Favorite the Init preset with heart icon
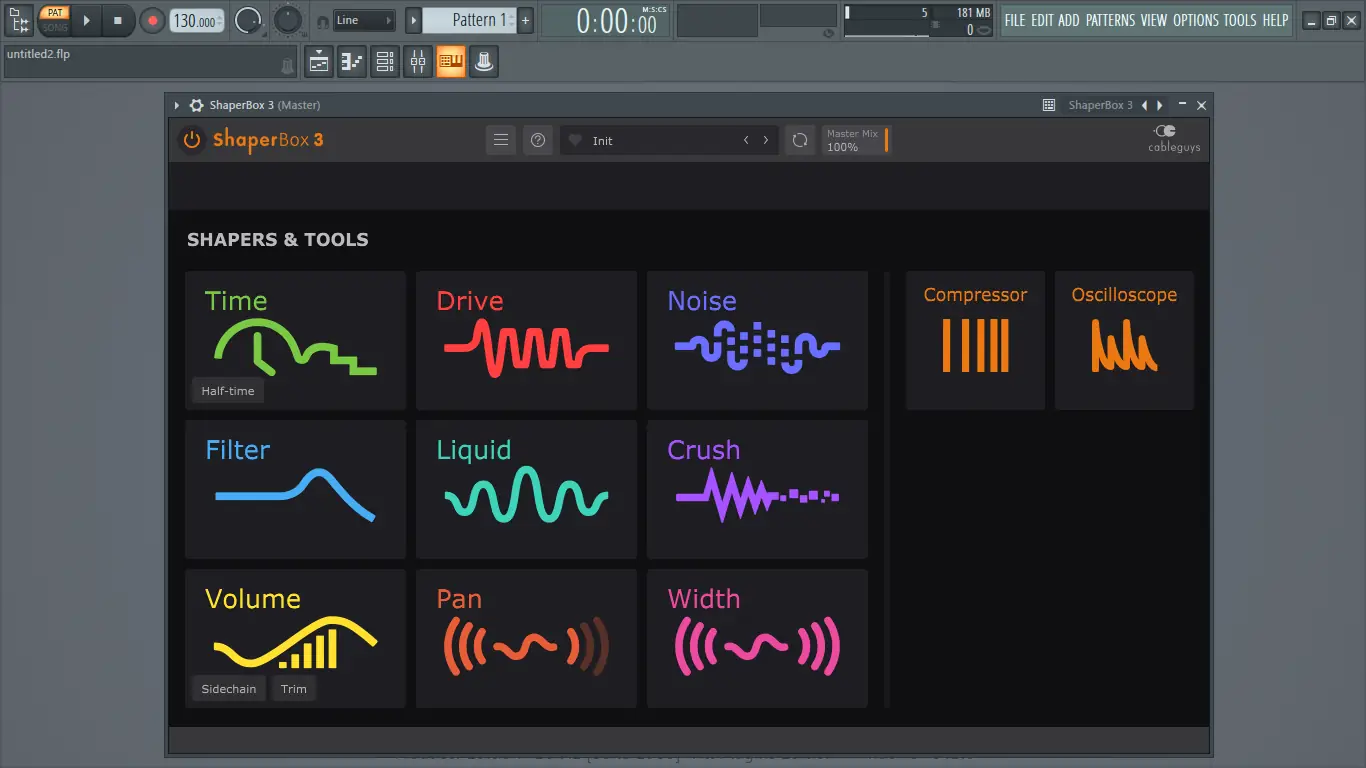 (x=575, y=141)
